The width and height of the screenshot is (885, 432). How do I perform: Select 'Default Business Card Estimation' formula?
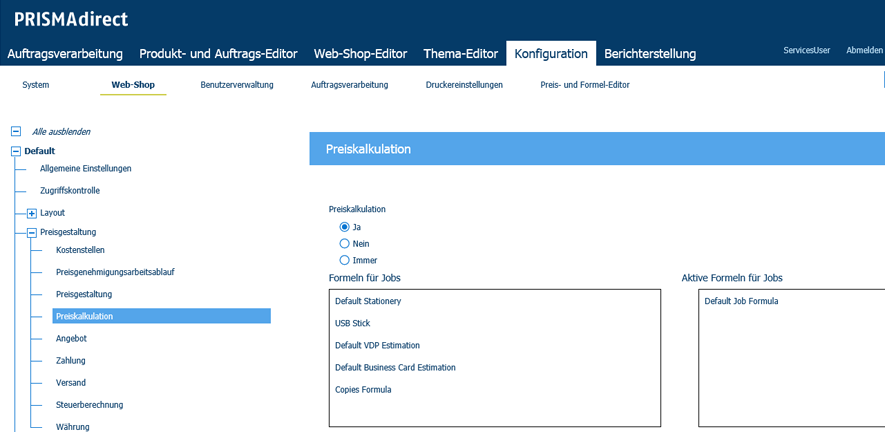(395, 368)
